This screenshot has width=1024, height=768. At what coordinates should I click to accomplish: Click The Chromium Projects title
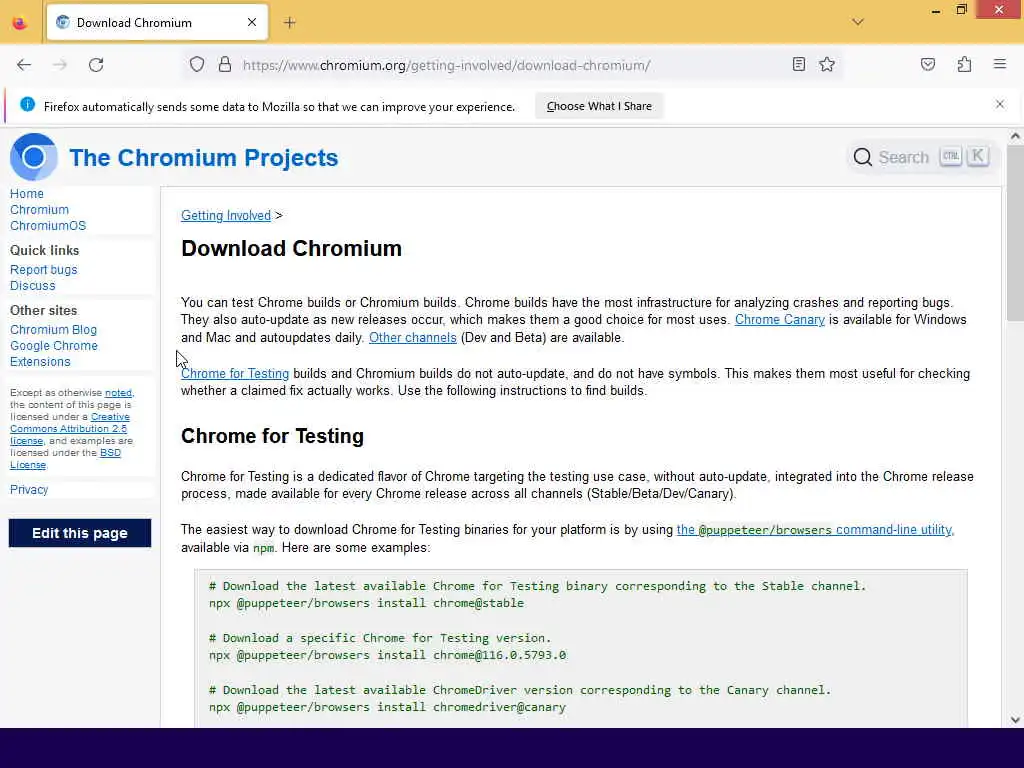click(204, 157)
